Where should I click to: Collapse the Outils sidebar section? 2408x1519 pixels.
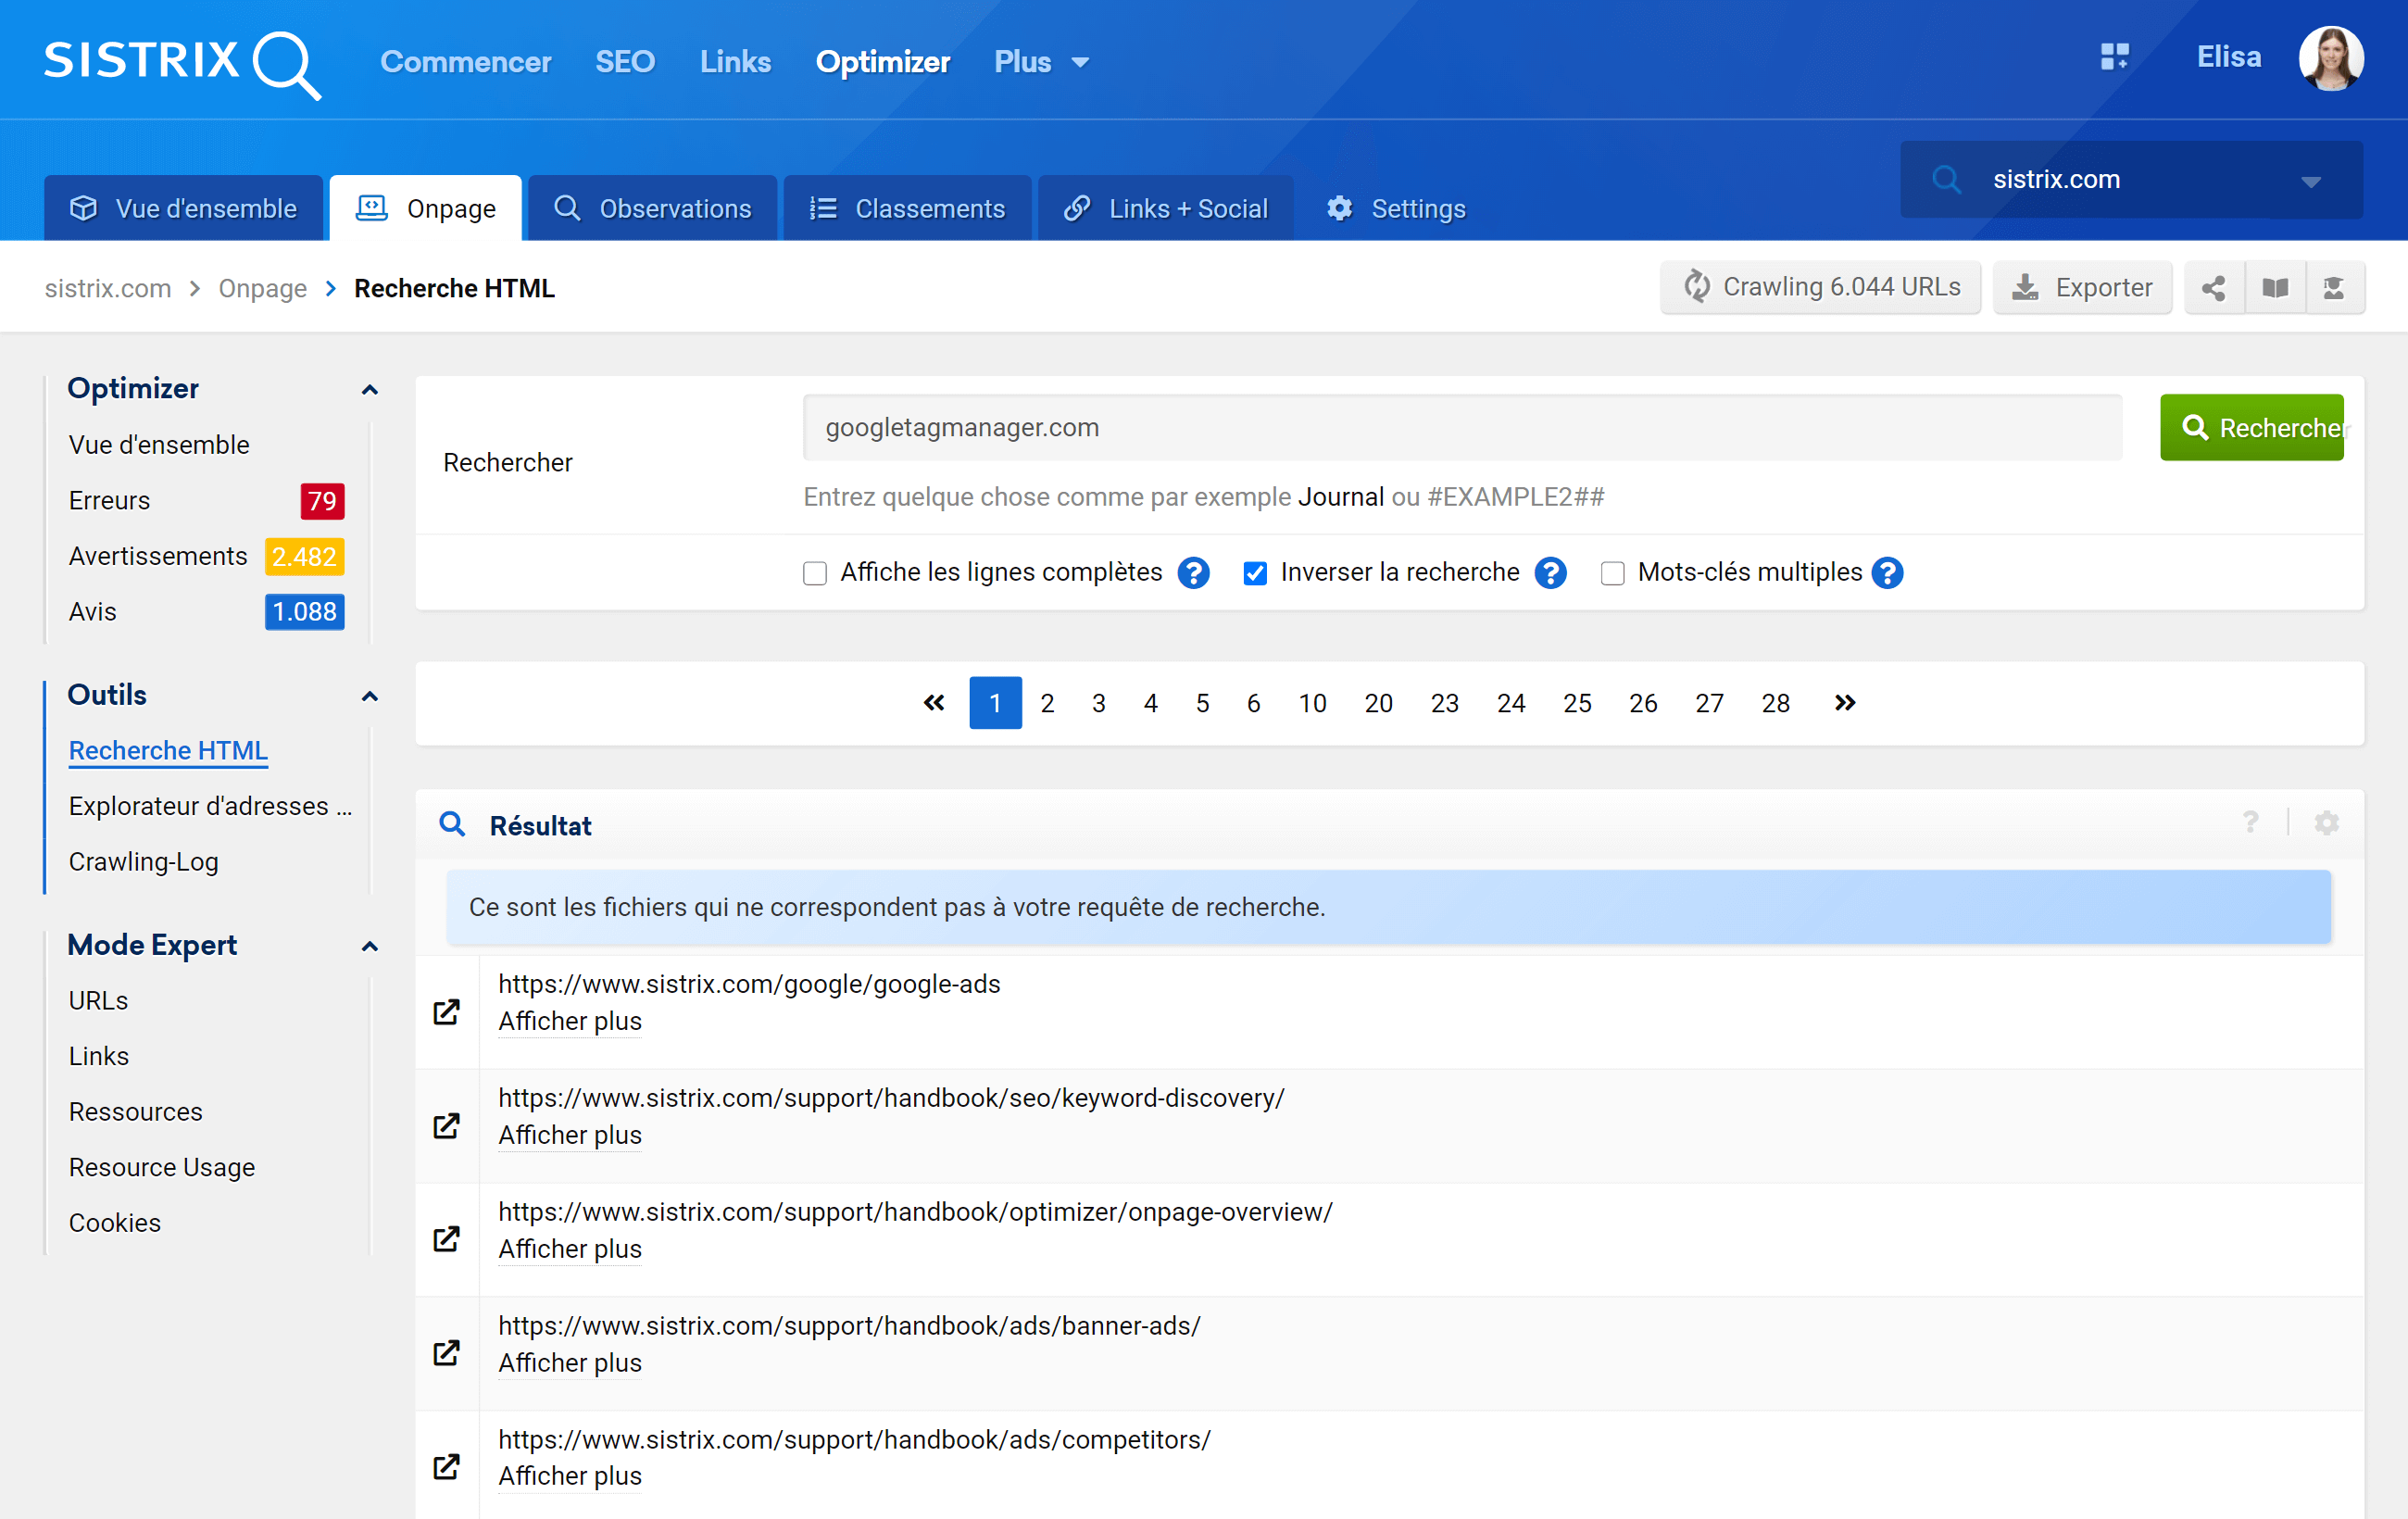click(x=370, y=697)
